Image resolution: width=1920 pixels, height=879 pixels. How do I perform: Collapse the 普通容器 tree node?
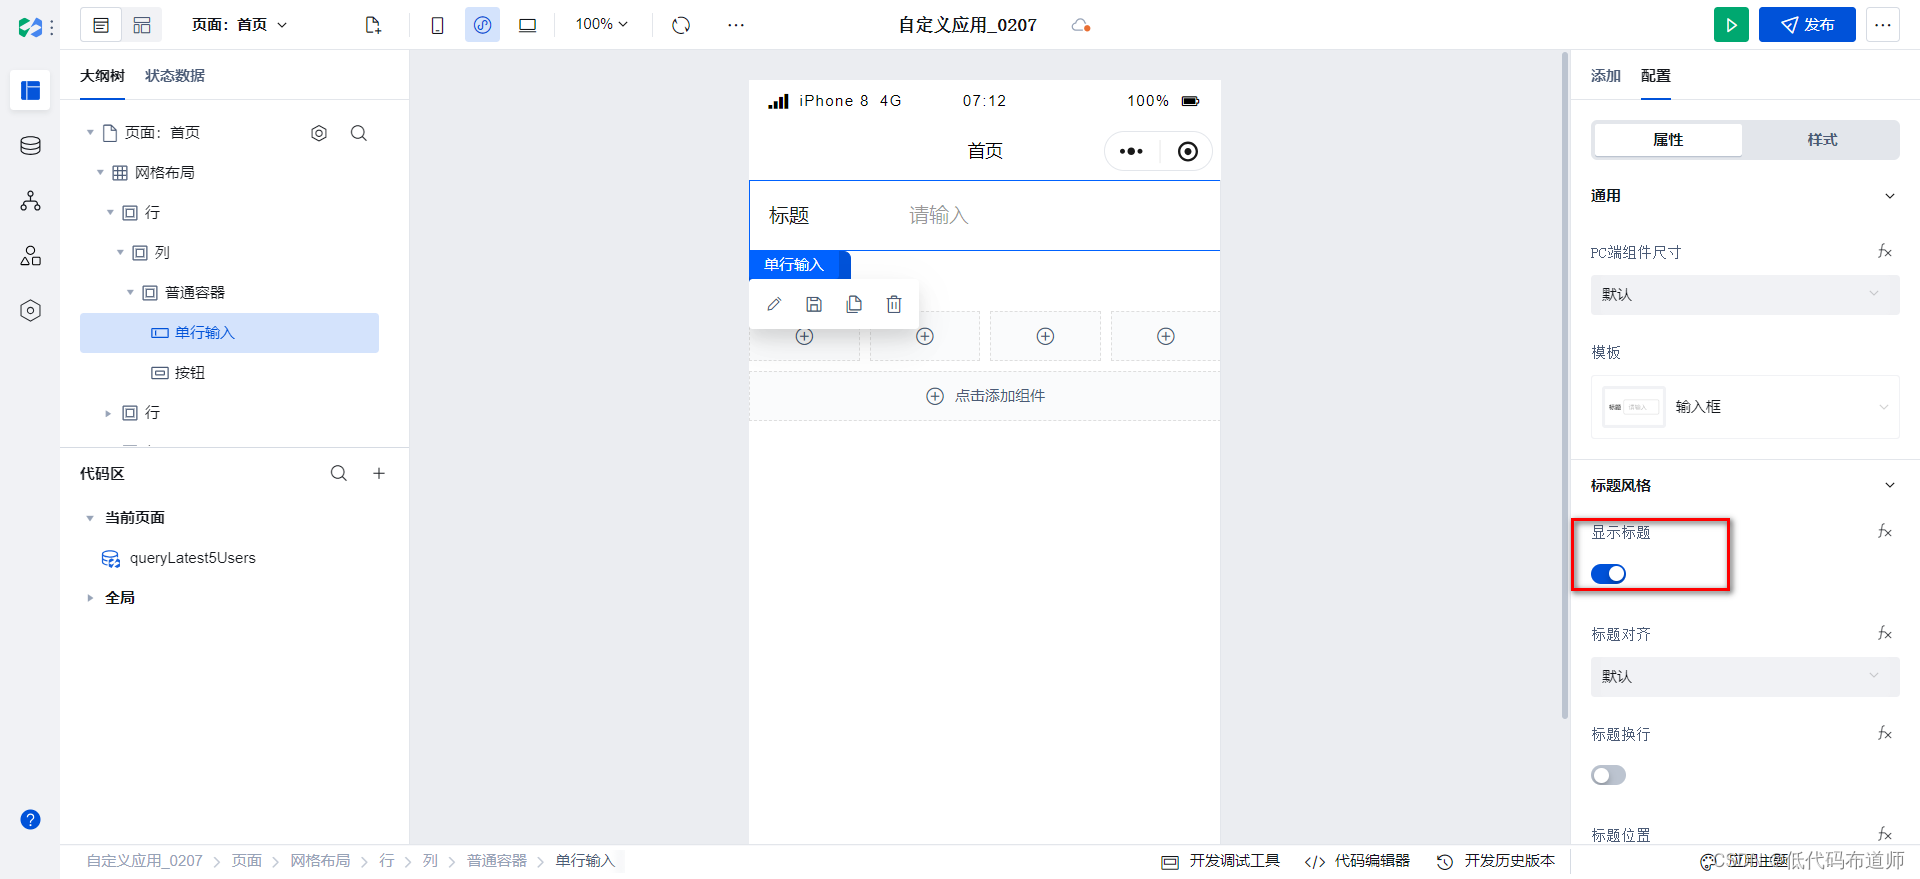130,292
